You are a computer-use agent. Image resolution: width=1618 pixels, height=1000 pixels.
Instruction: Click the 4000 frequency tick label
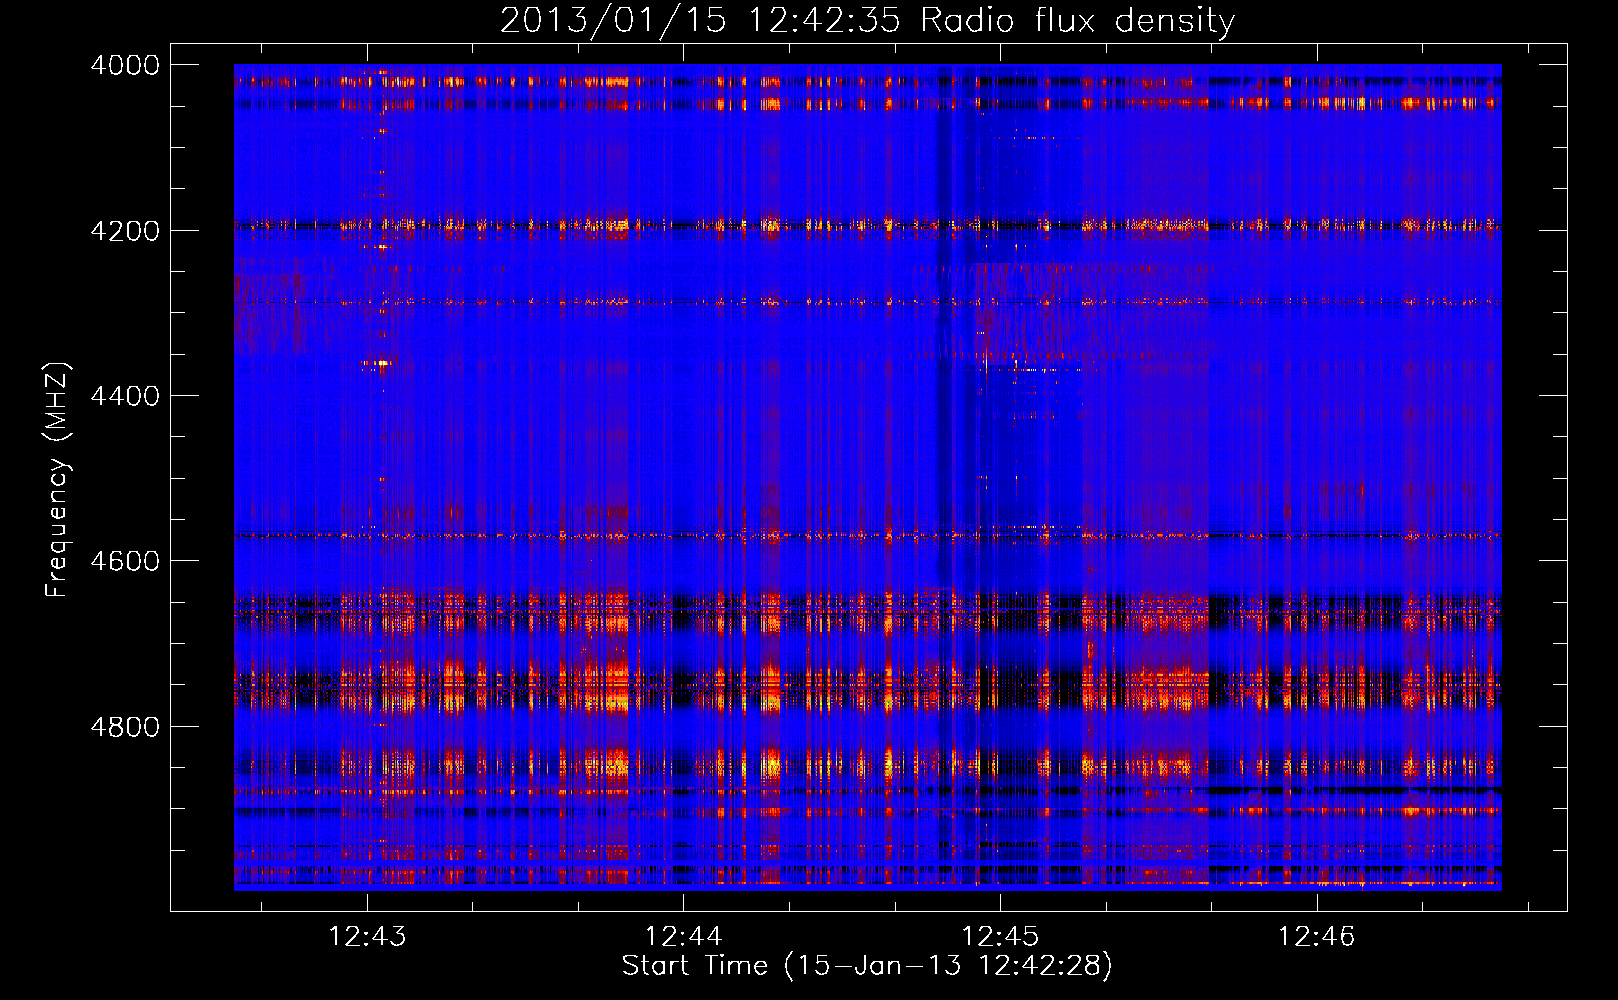tap(125, 65)
